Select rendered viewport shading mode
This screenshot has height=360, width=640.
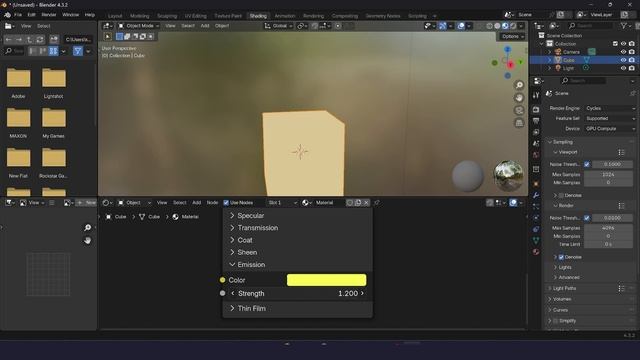point(513,26)
